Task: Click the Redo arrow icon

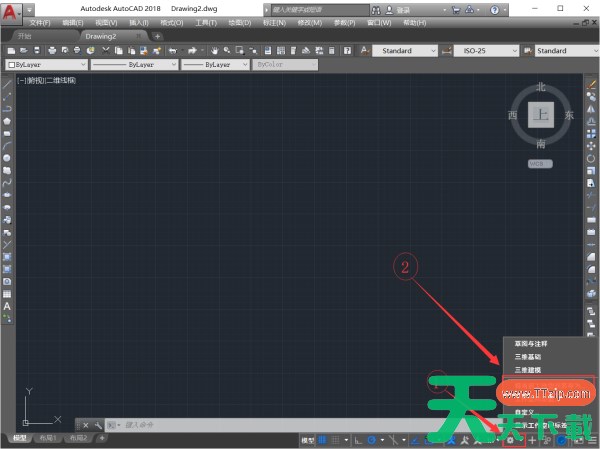Action: (192, 51)
